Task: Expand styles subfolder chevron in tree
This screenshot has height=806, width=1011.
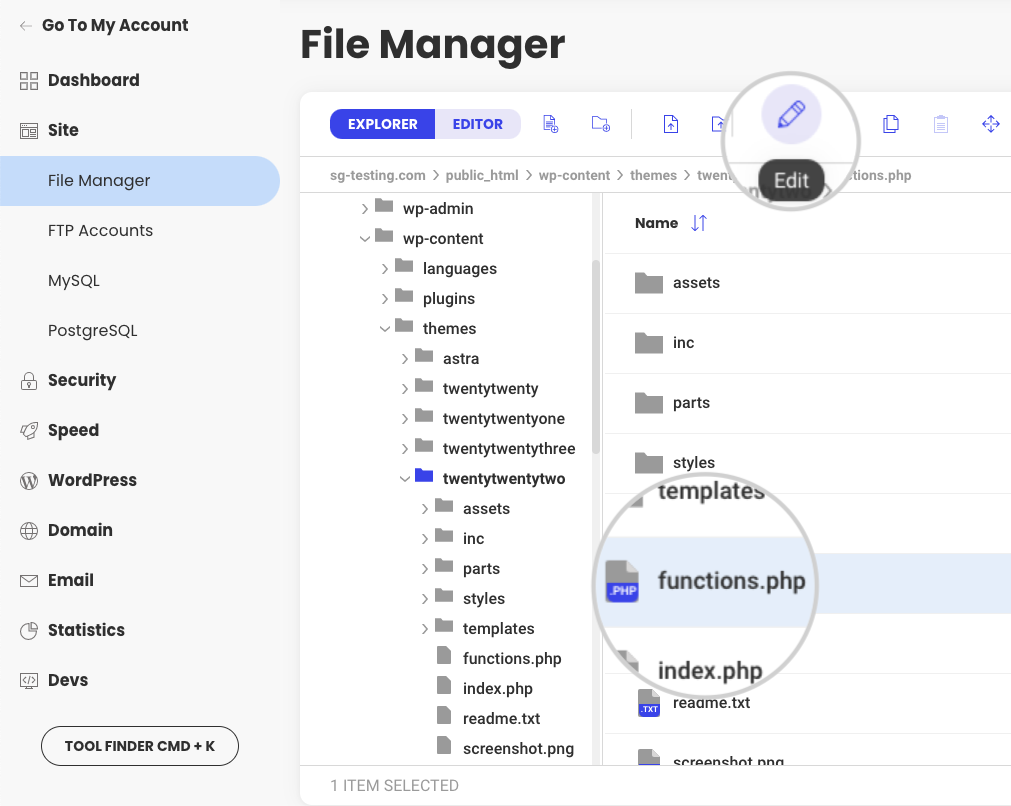Action: (x=424, y=598)
